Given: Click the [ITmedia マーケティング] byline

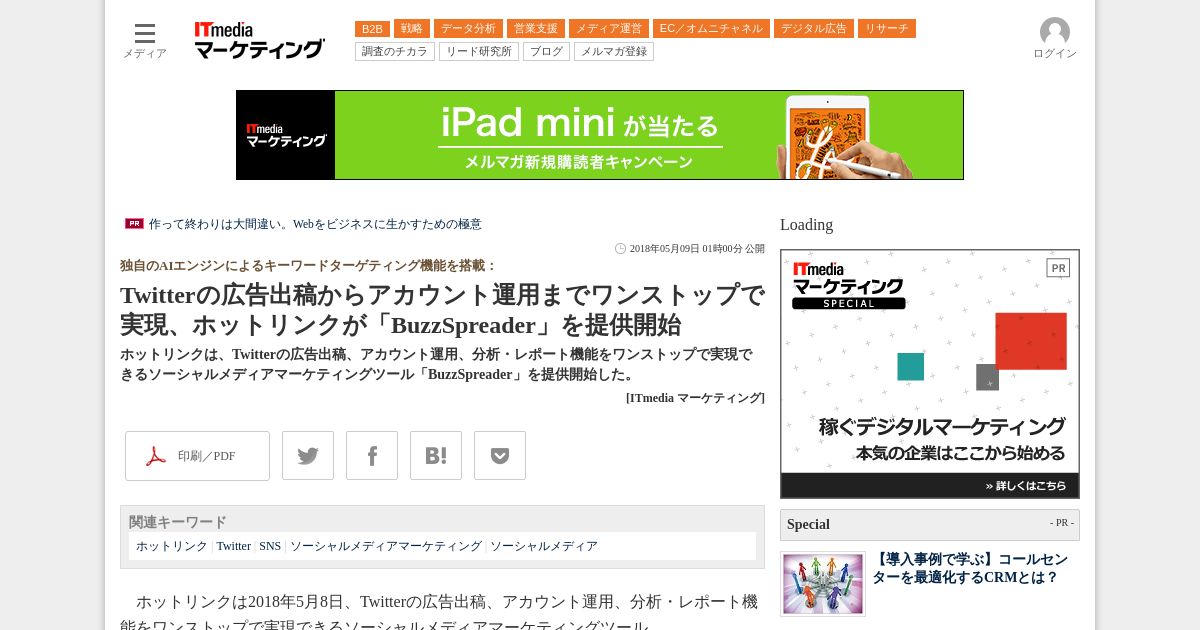Looking at the screenshot, I should pyautogui.click(x=695, y=398).
